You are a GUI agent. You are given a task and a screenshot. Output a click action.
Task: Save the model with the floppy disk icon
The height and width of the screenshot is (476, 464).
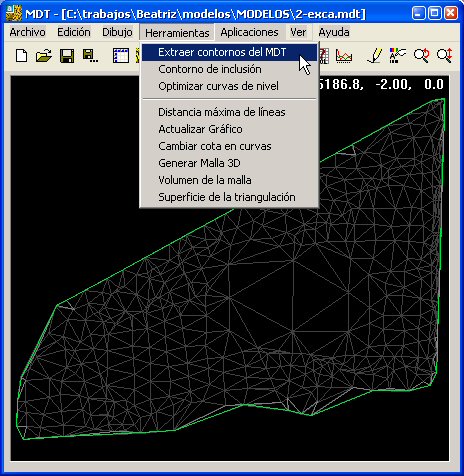(x=67, y=56)
